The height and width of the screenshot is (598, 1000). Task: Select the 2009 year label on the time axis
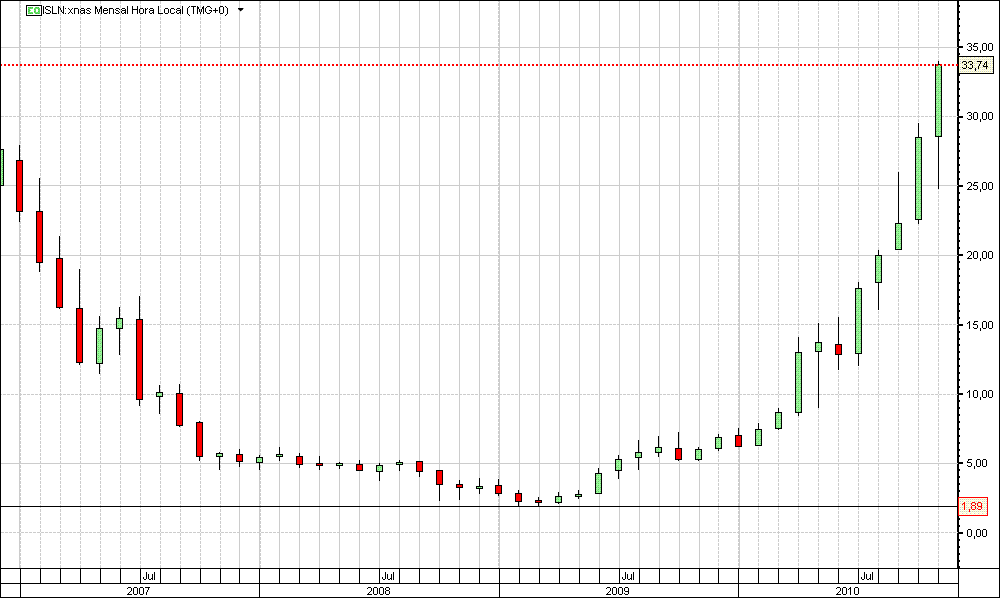coord(617,591)
